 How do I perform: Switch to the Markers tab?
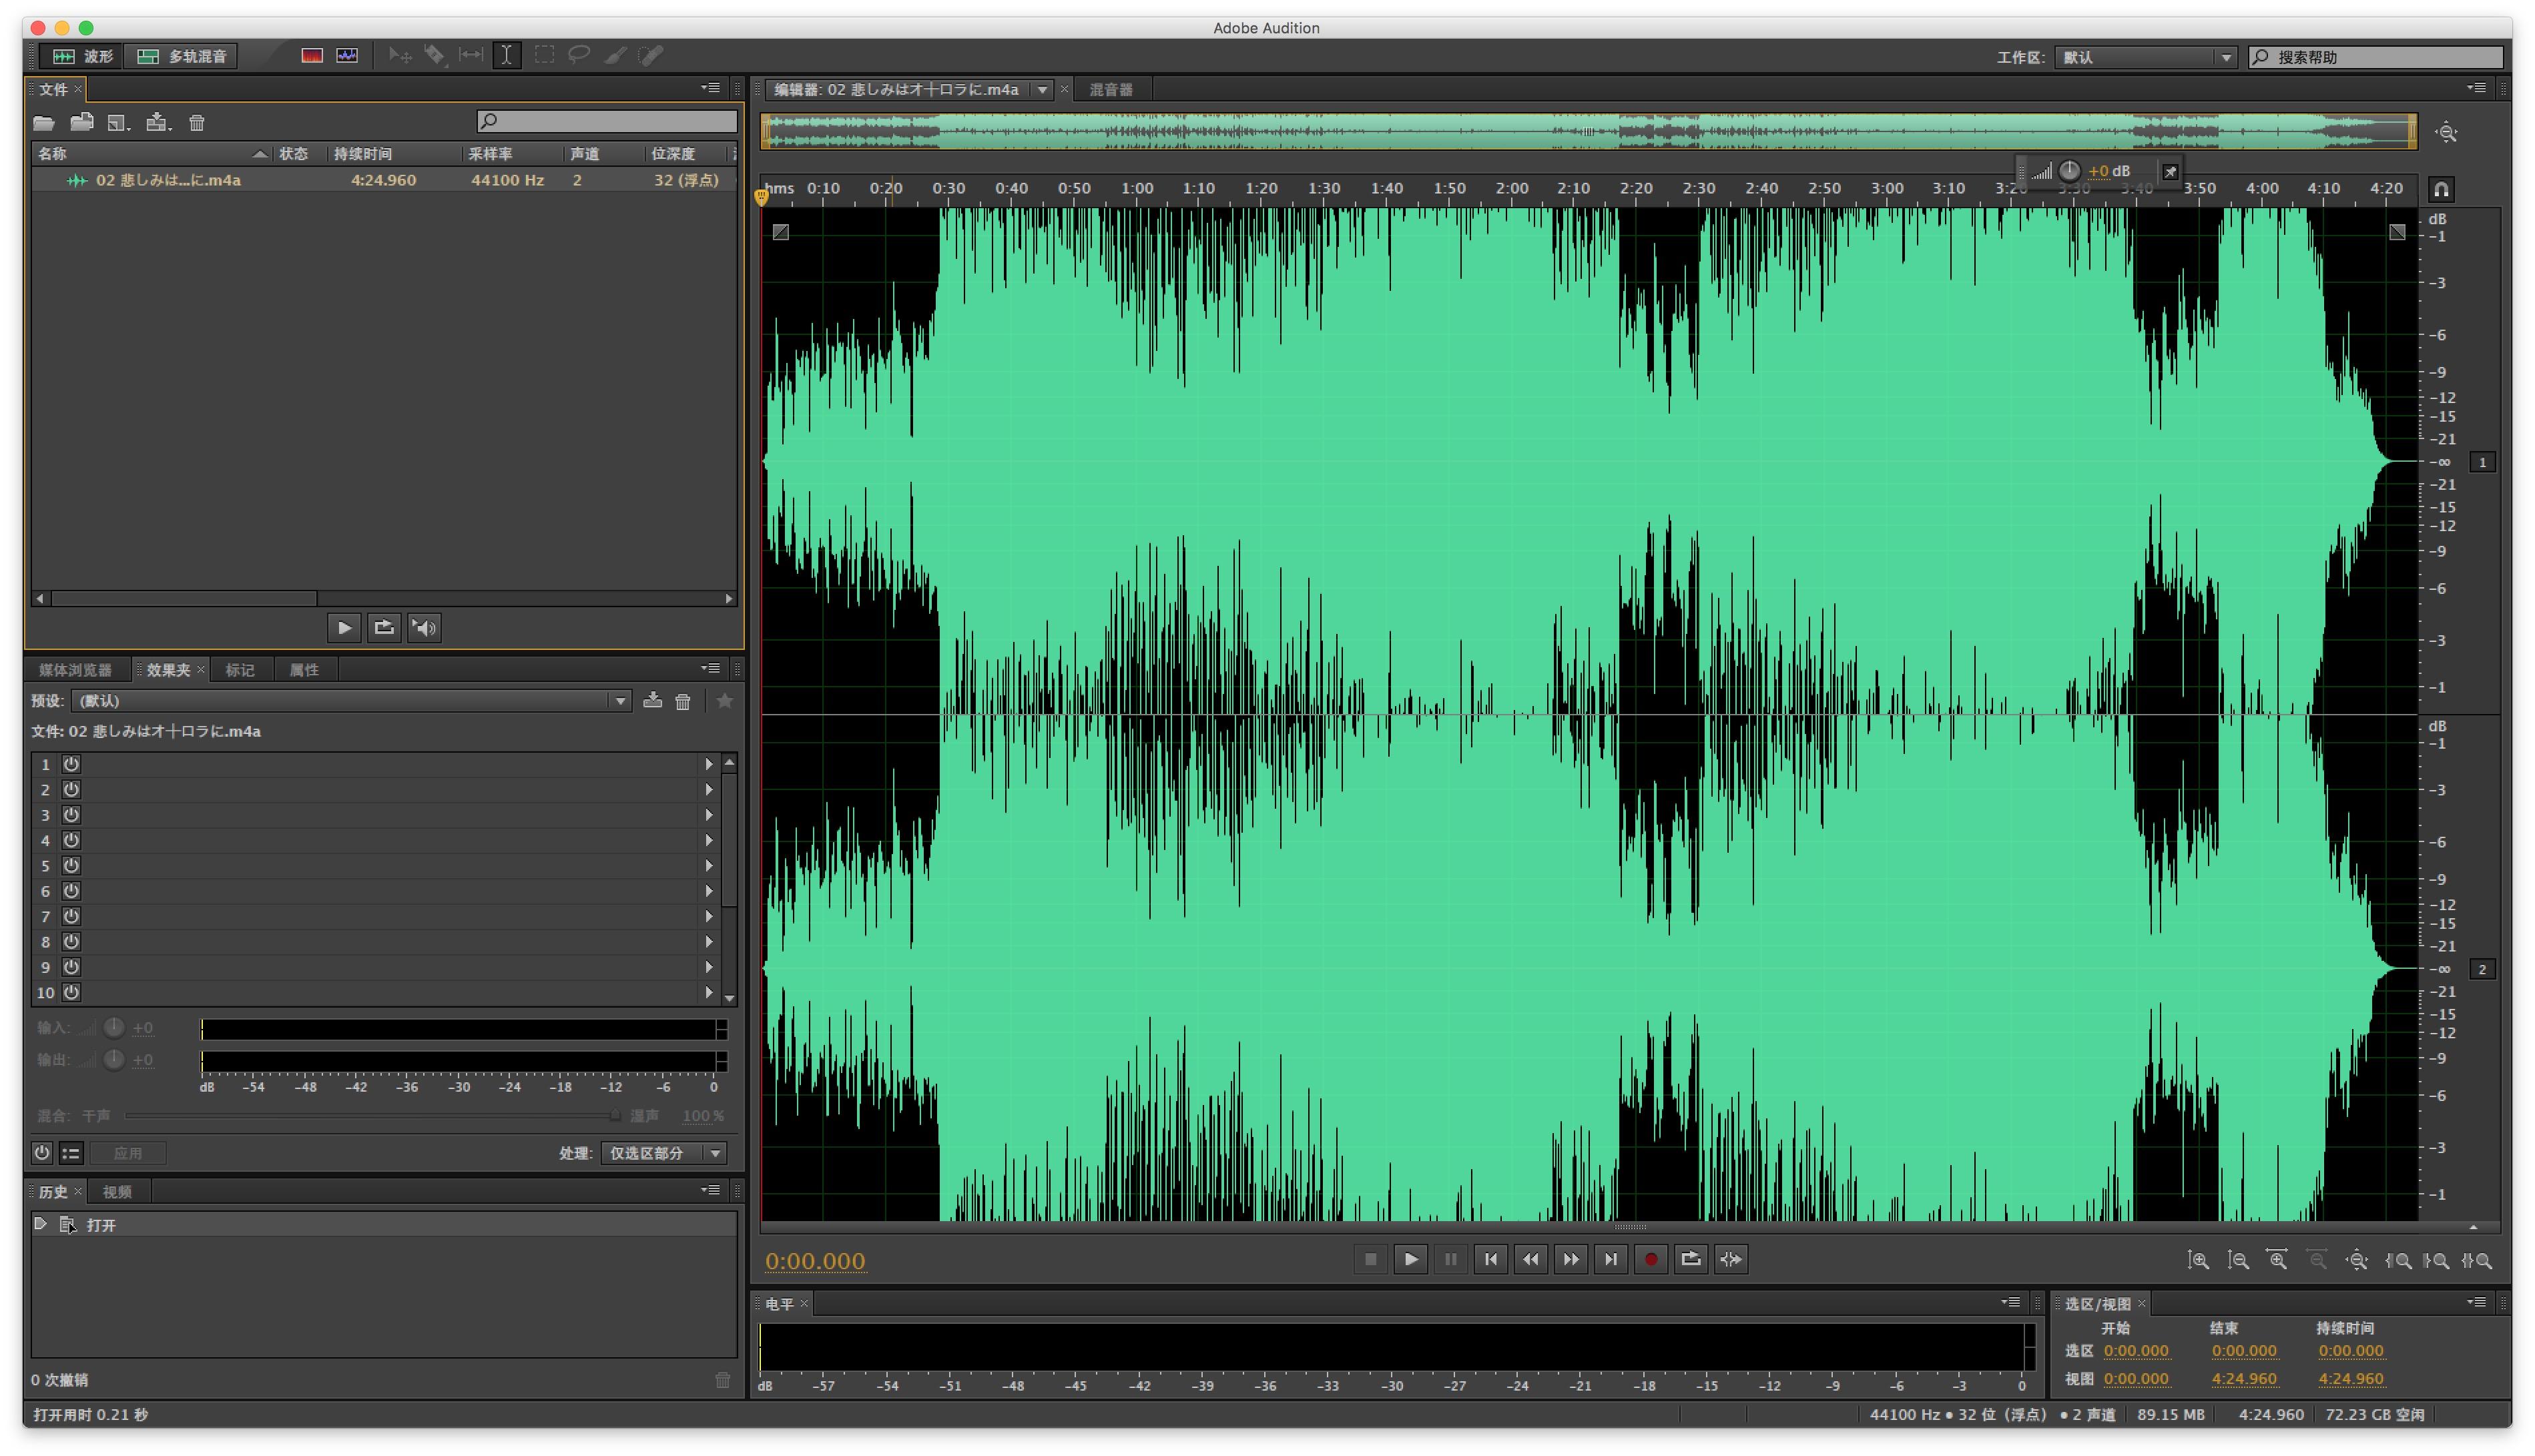[240, 670]
